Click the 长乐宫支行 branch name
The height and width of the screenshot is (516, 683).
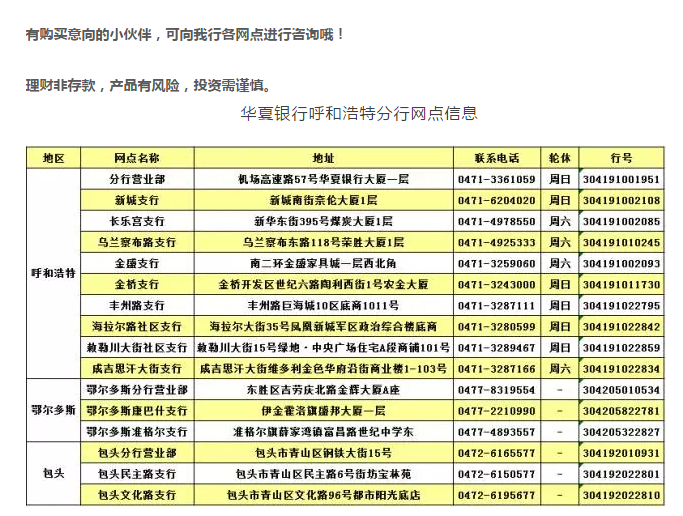137,221
